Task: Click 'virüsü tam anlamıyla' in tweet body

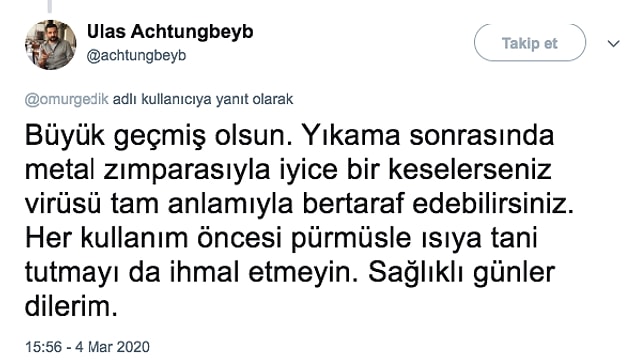Action: click(159, 205)
